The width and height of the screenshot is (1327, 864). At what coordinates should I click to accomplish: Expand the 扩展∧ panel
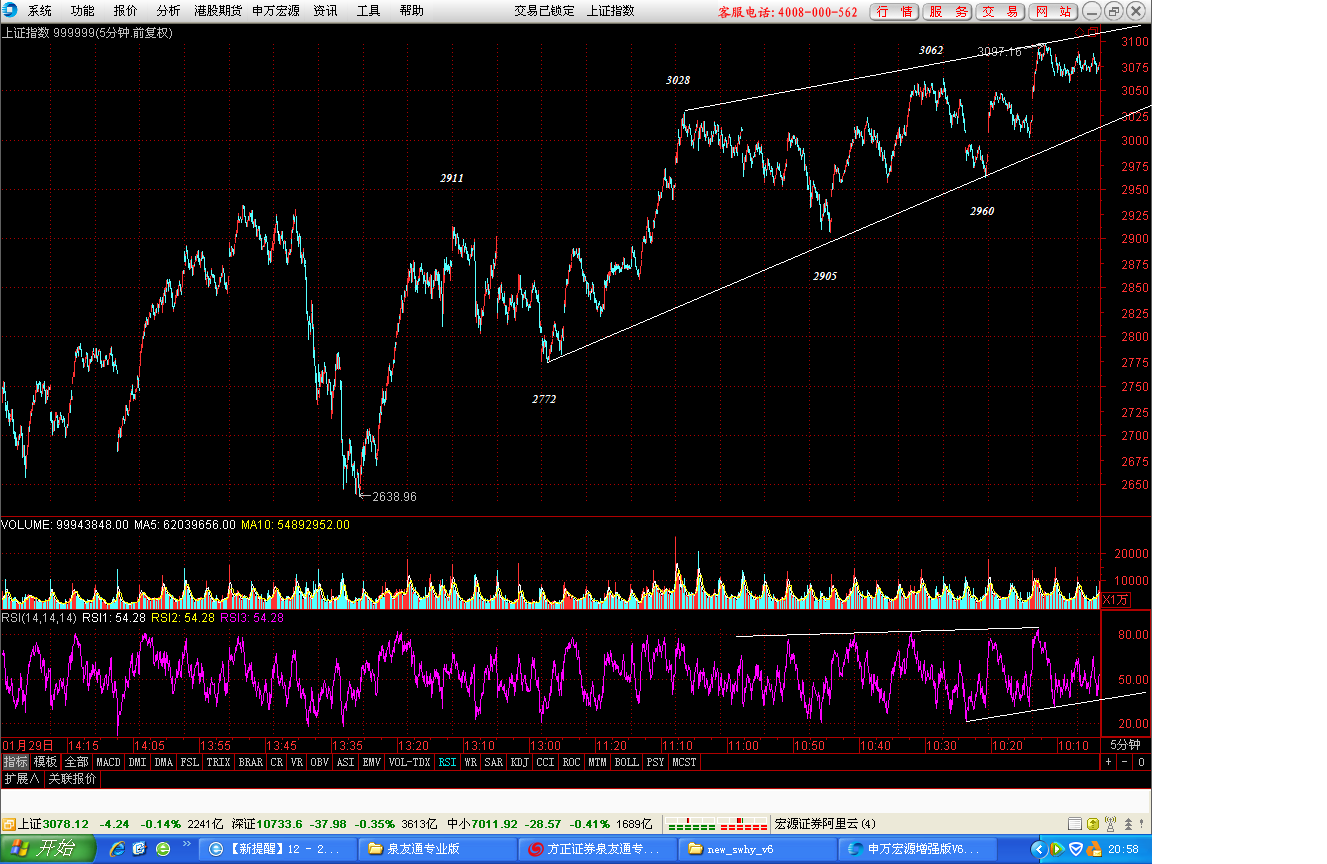pos(22,779)
